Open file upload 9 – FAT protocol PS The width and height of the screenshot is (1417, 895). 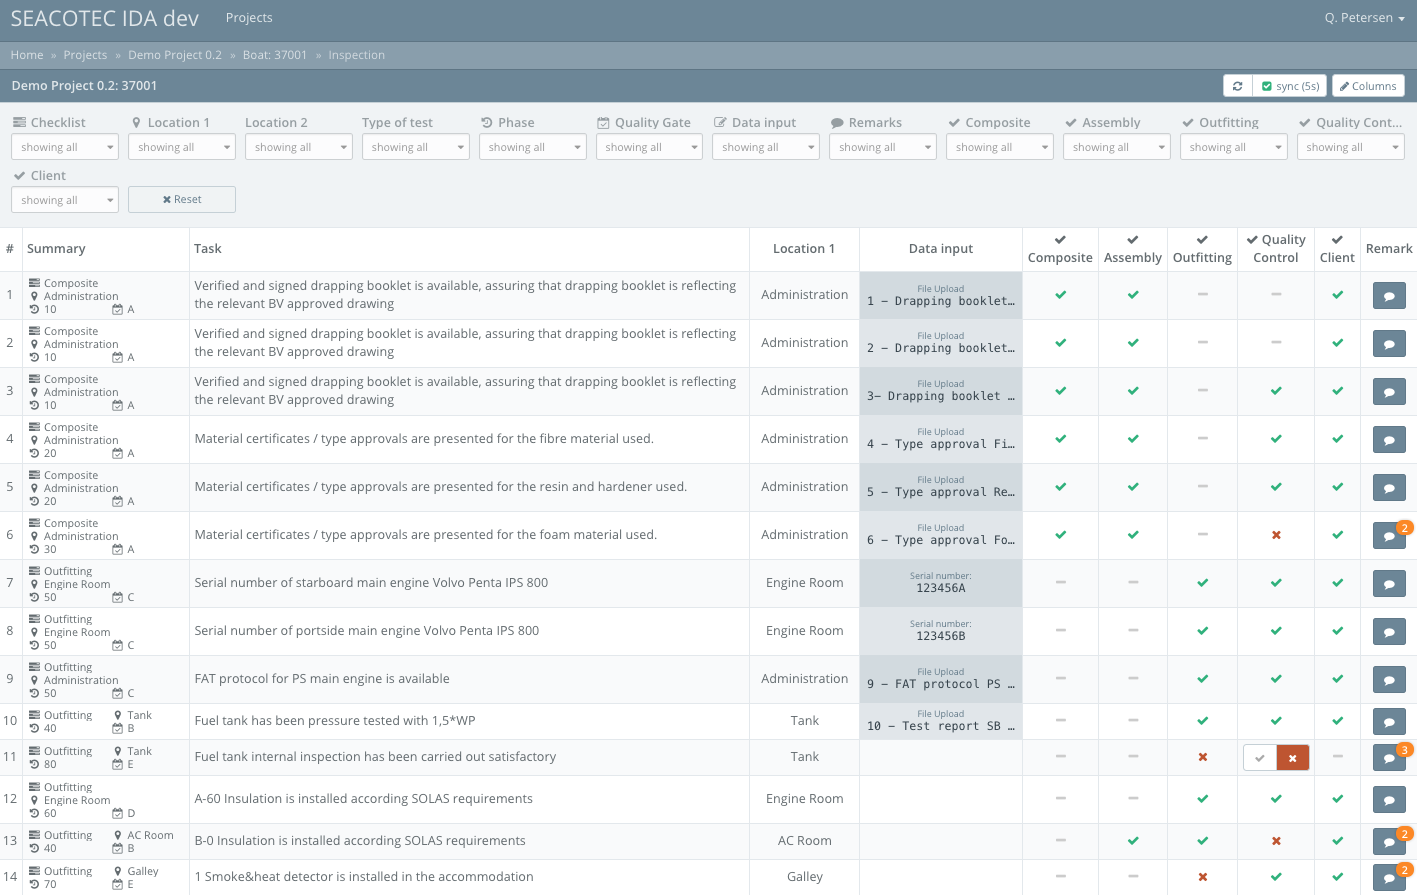point(941,680)
